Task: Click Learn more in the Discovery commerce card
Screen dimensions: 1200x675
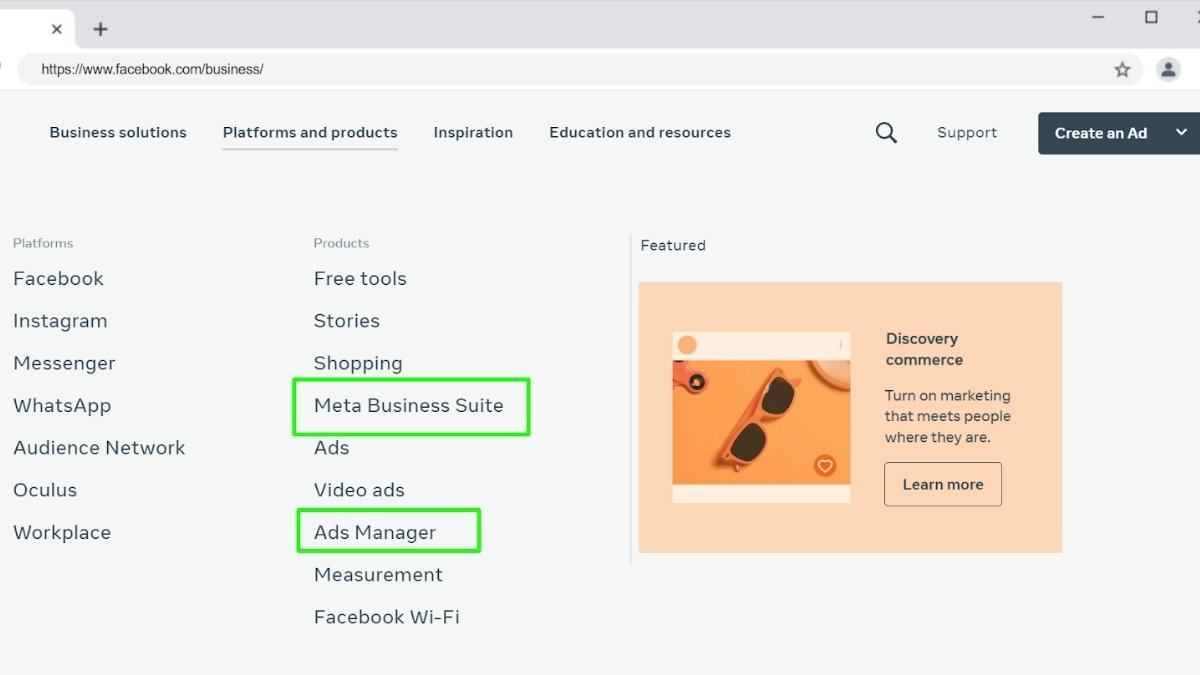Action: (x=942, y=484)
